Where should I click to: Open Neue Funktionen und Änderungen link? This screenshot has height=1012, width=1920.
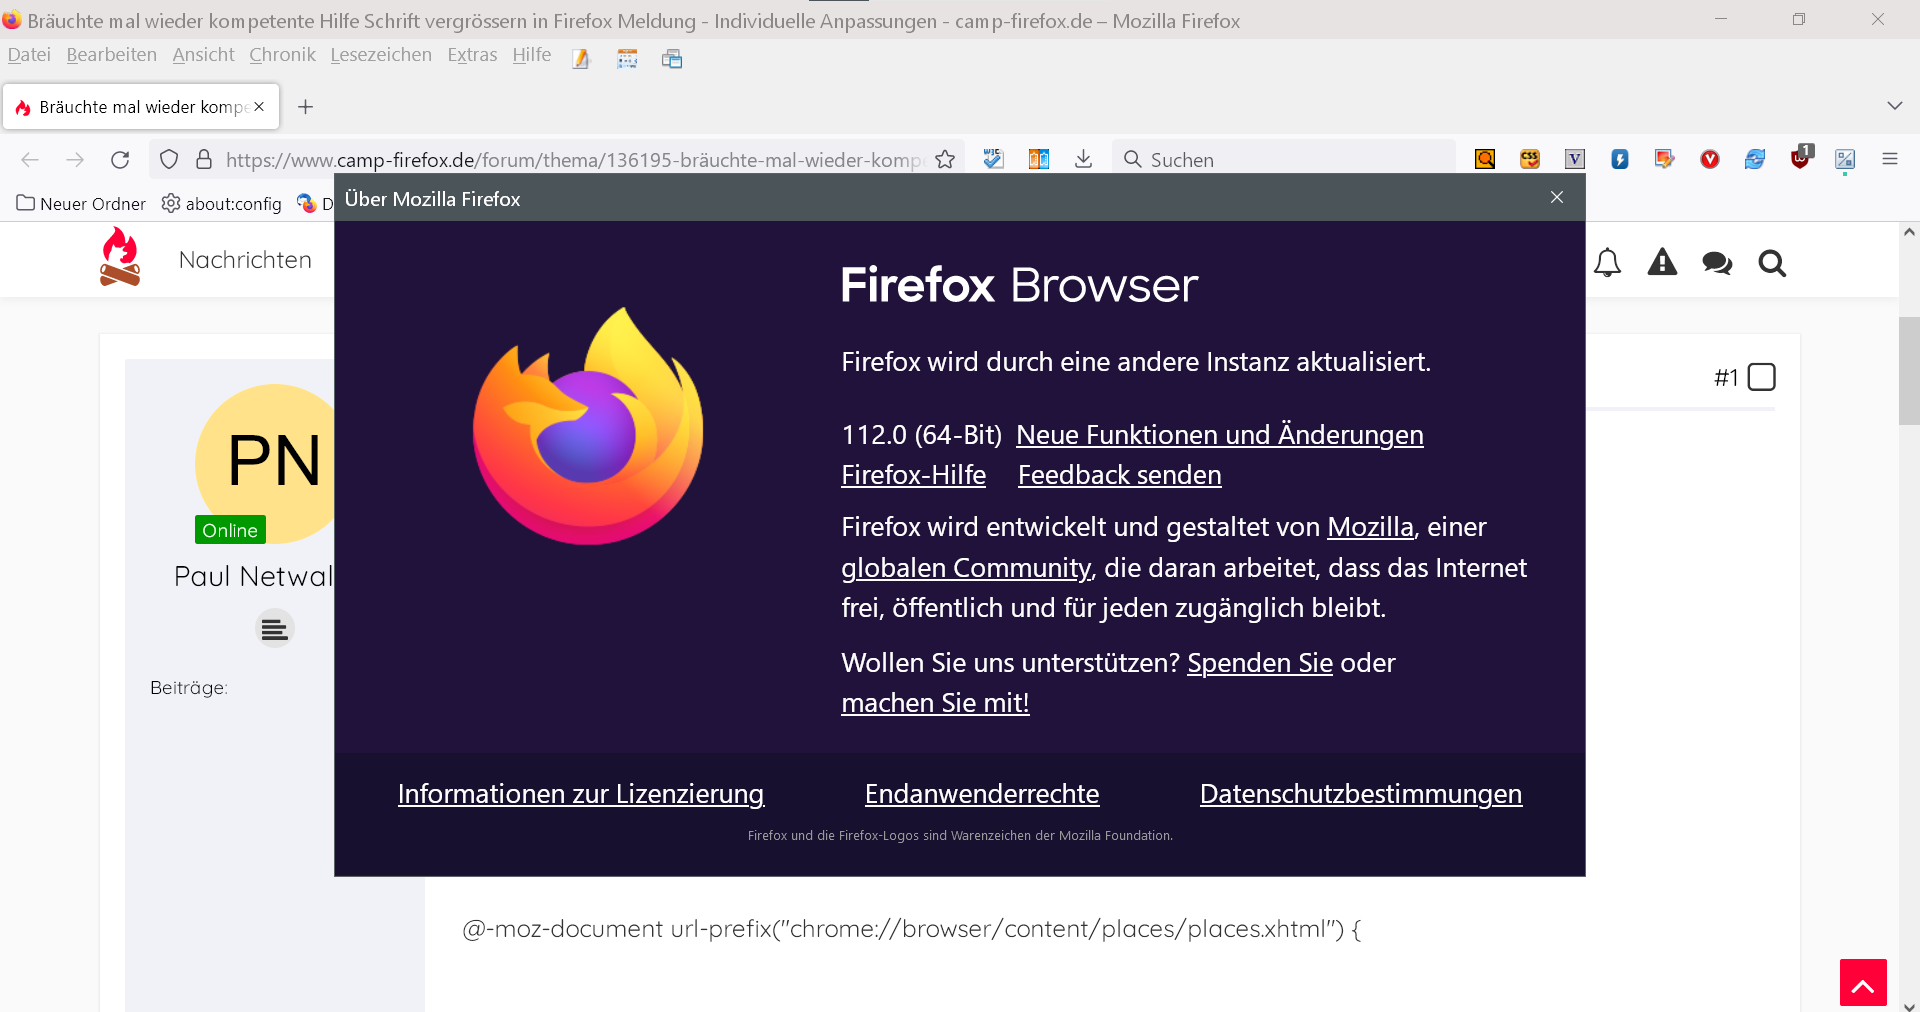pyautogui.click(x=1220, y=435)
